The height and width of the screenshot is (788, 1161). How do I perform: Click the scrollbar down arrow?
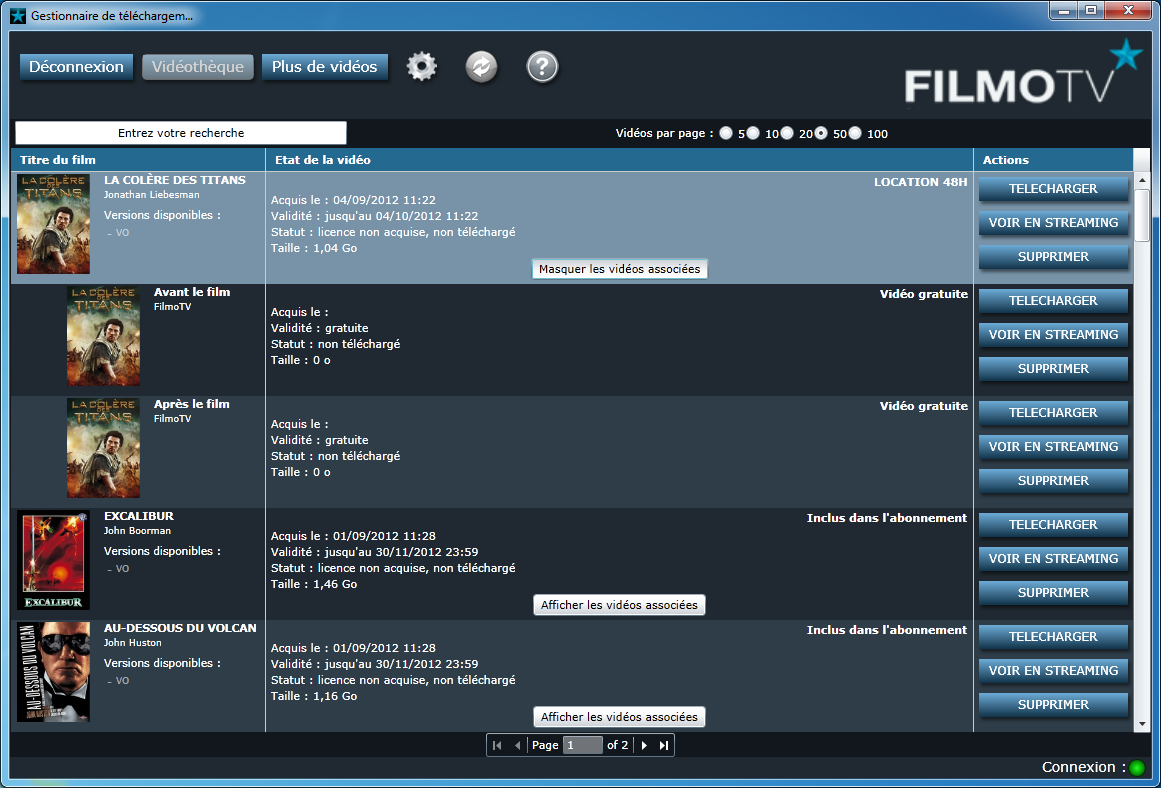click(x=1142, y=724)
